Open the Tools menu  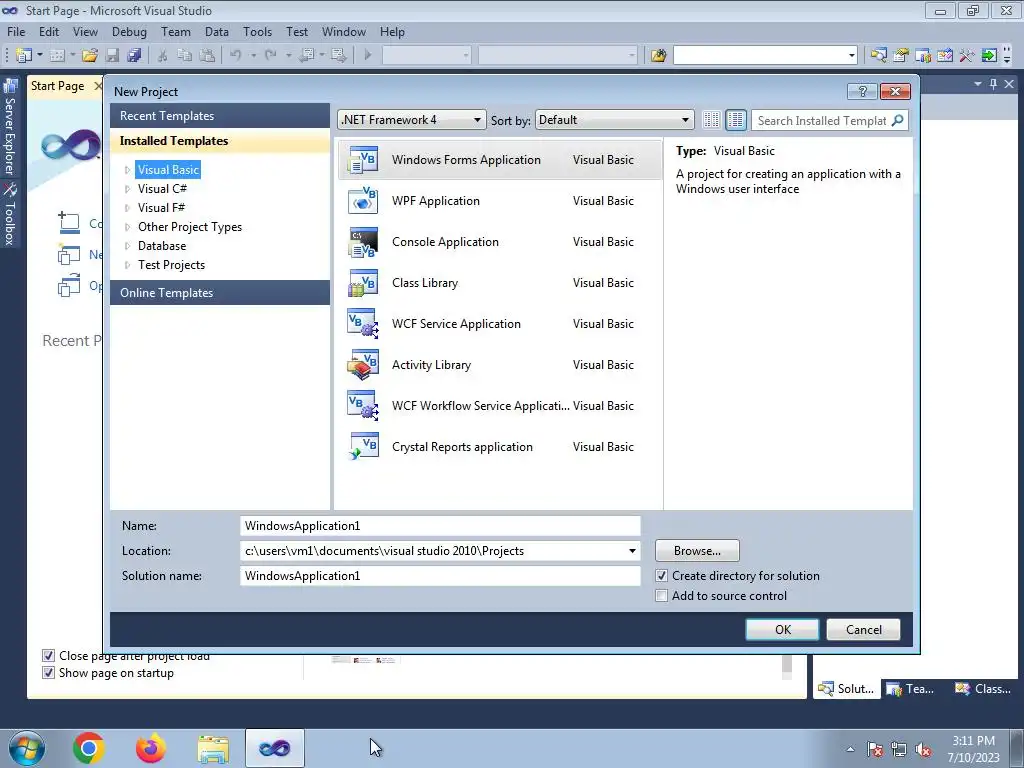click(257, 31)
